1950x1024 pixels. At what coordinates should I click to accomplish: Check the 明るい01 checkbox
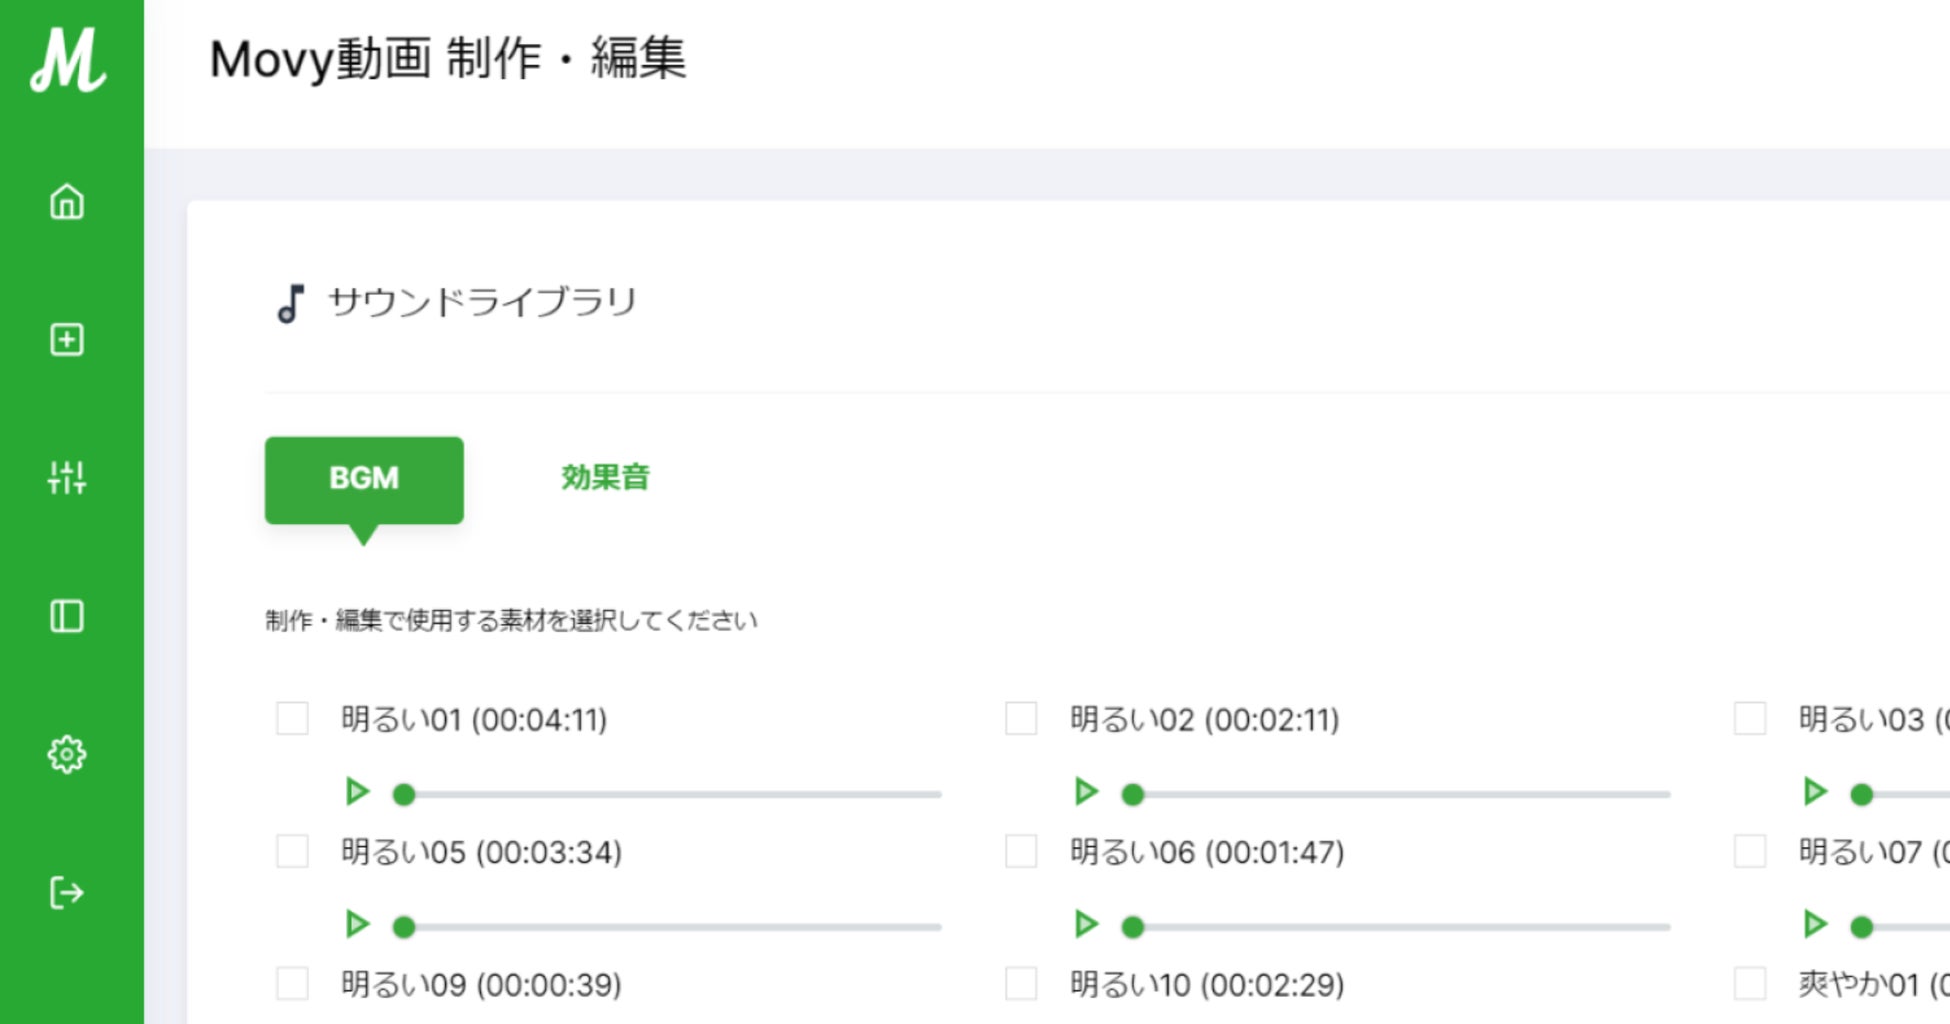tap(292, 718)
